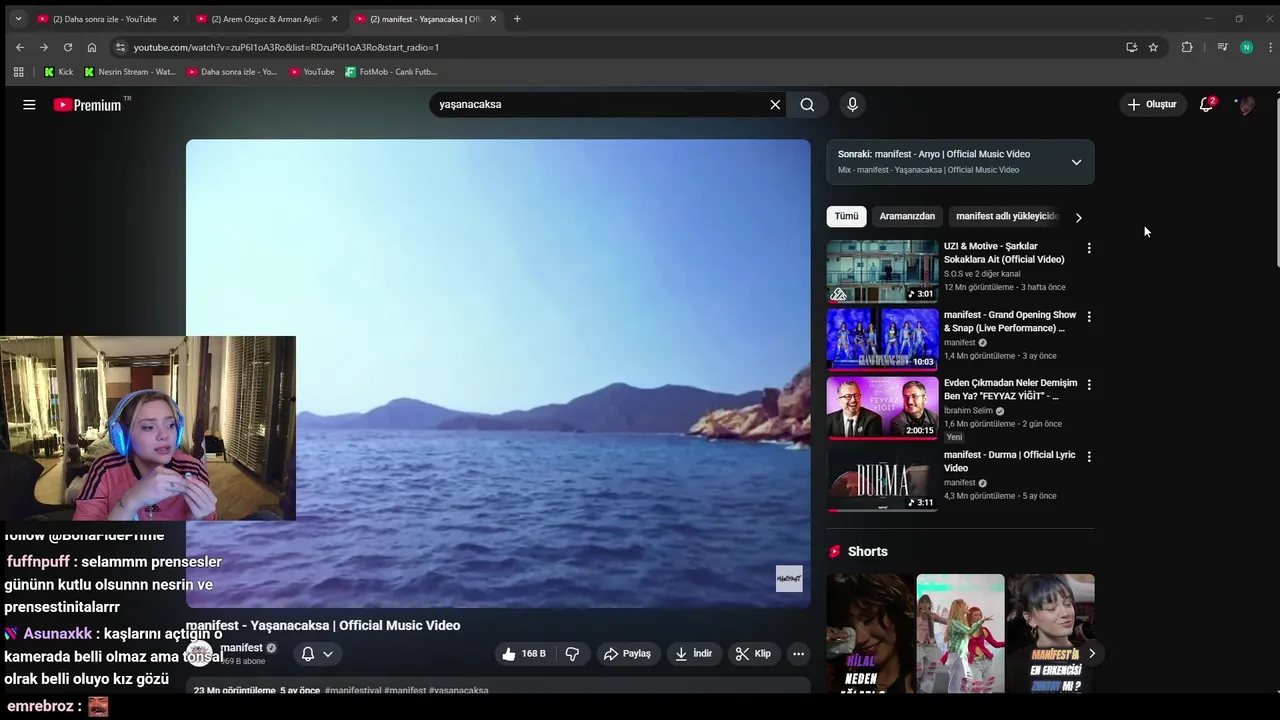Select the Tümü filter chip
Viewport: 1280px width, 720px height.
(846, 216)
